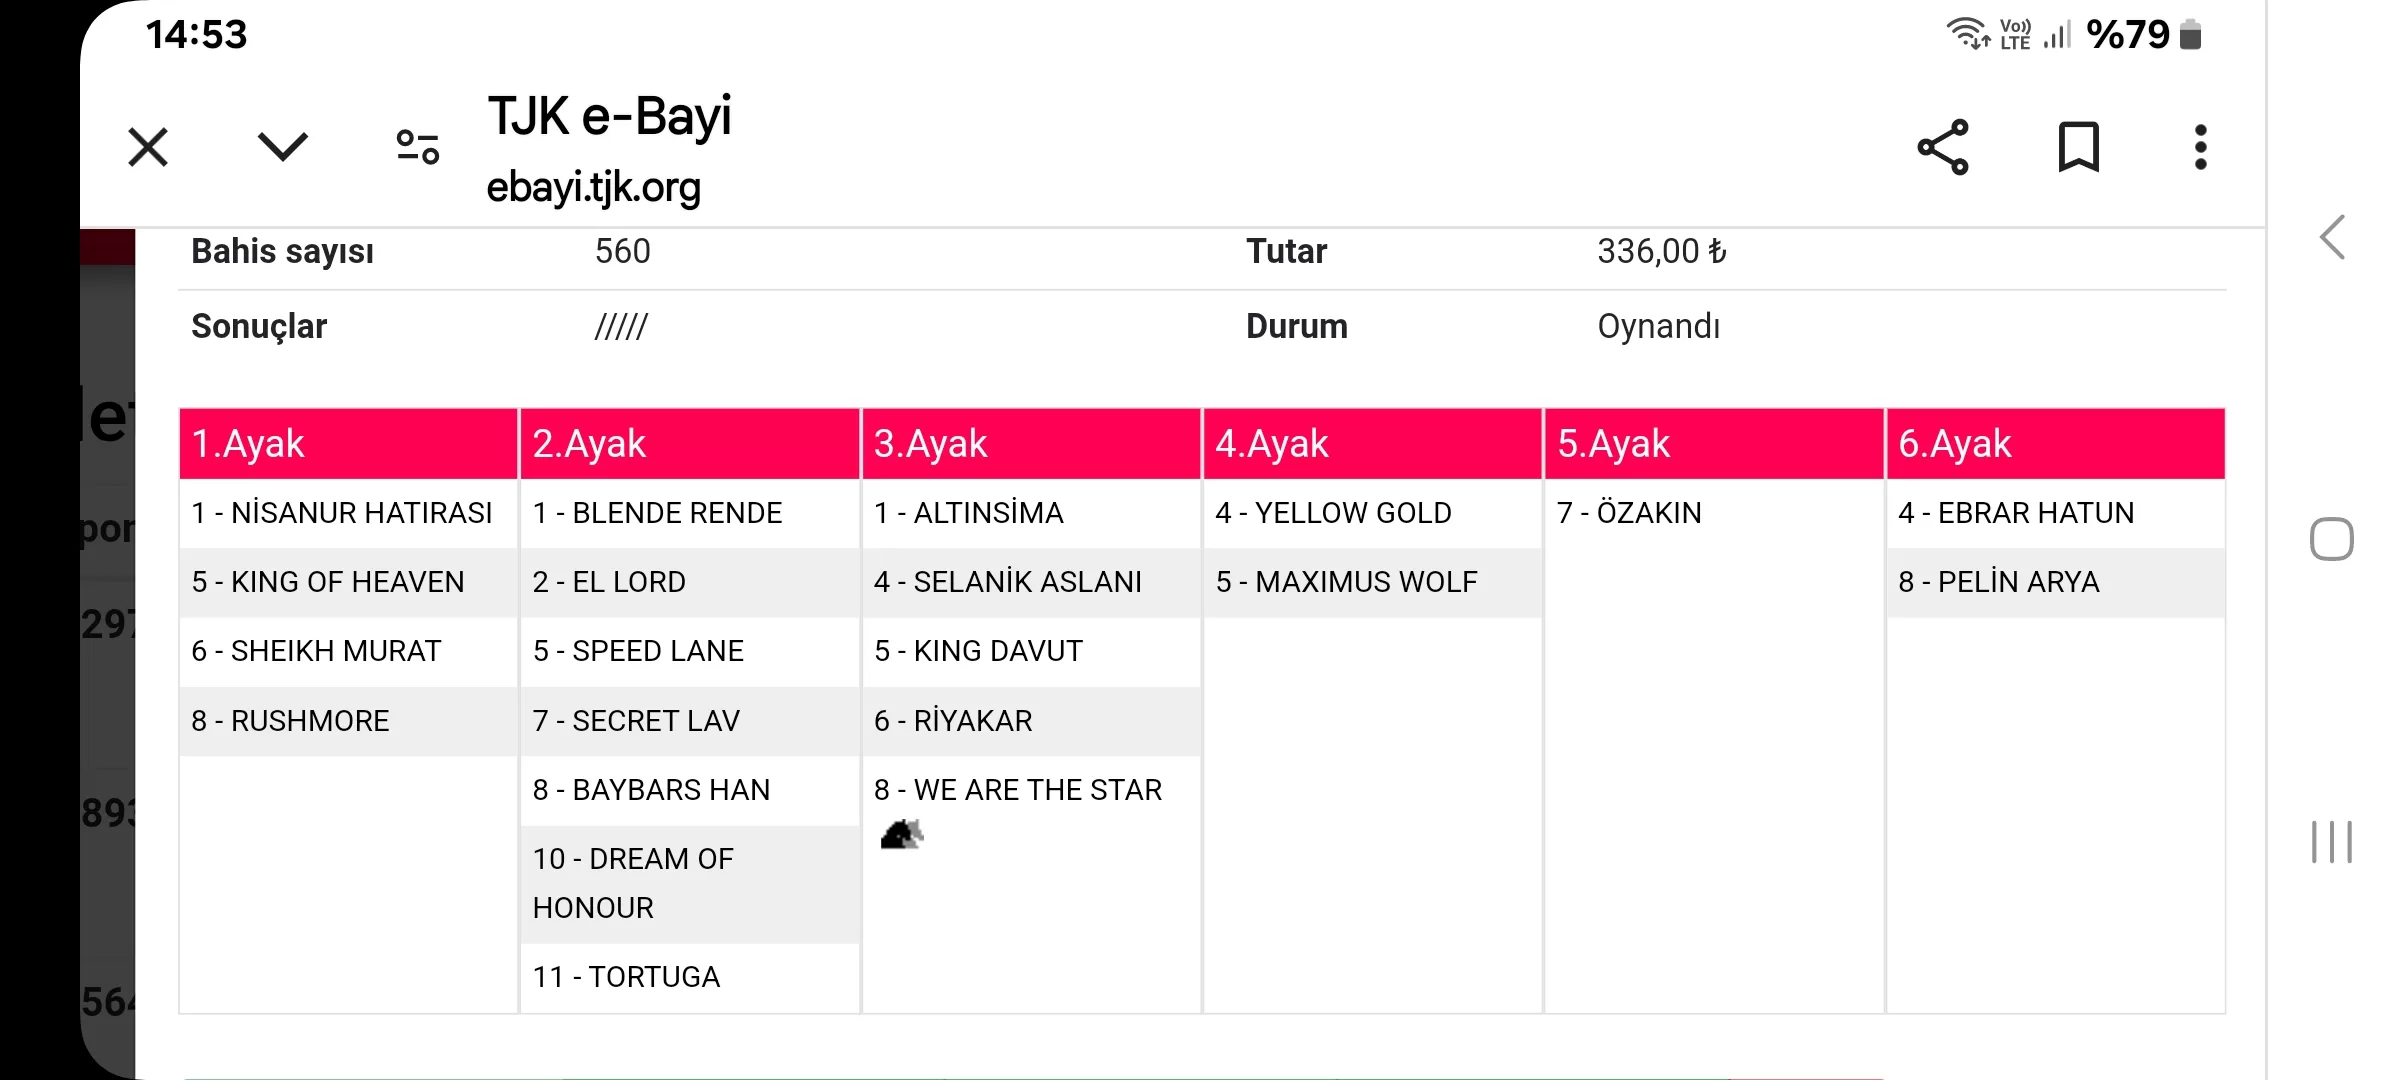Tap the 11 - TORTUGA row
The image size is (2400, 1080).
[x=626, y=977]
